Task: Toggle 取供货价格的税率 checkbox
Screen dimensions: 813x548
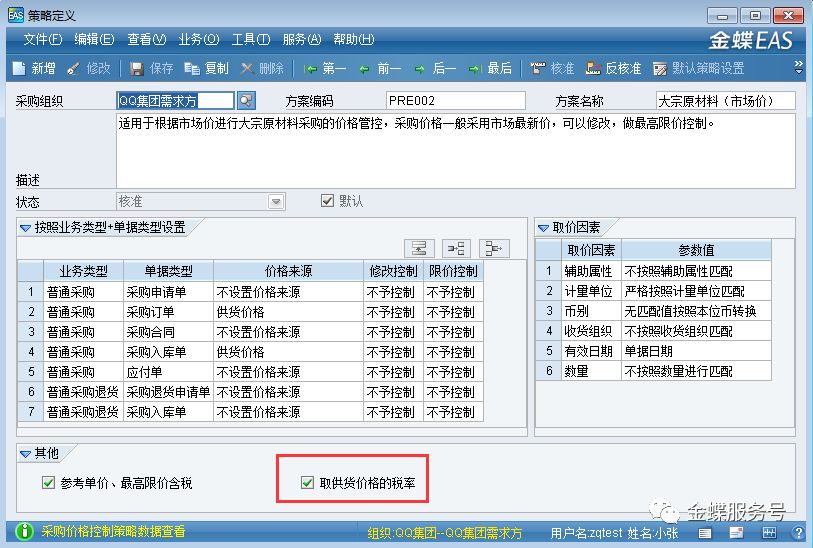Action: point(307,483)
